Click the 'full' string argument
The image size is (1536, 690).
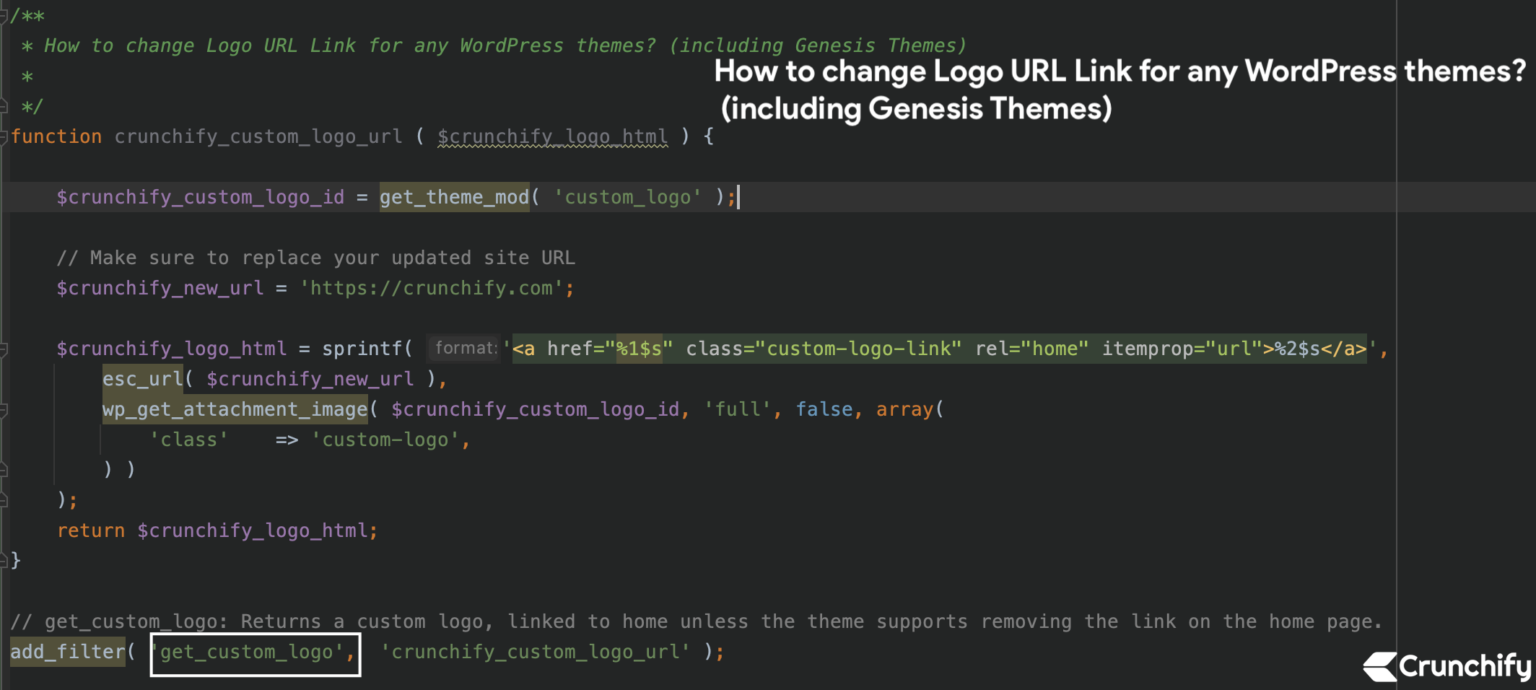tap(737, 409)
